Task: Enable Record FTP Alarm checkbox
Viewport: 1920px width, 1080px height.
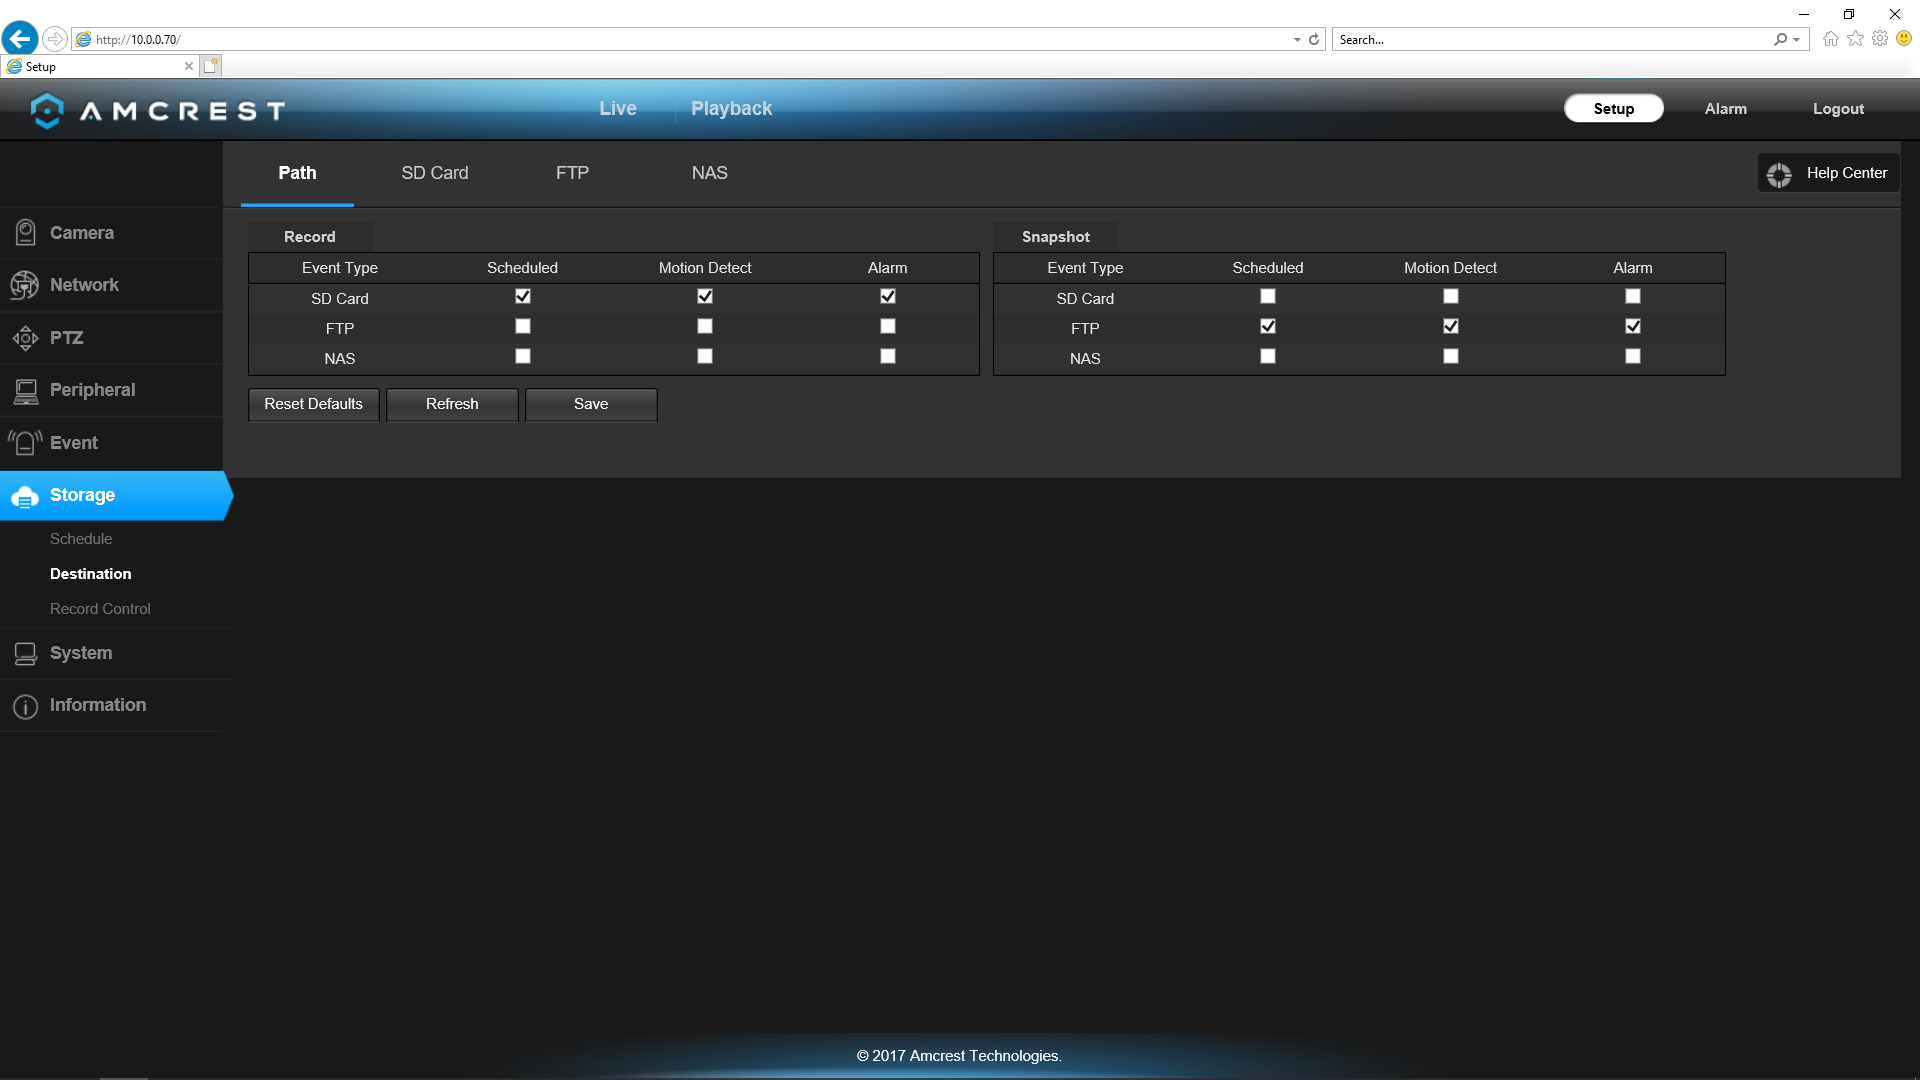Action: click(x=888, y=327)
